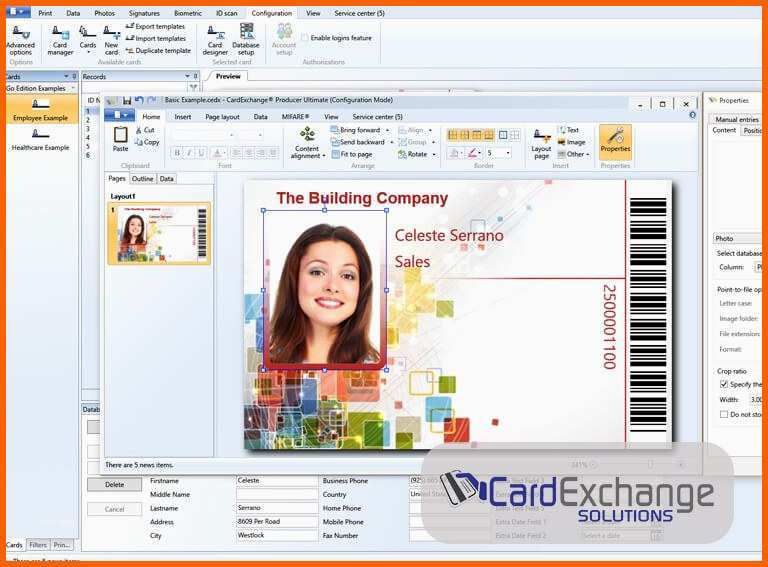Click Delete button
This screenshot has height=567, width=768.
(114, 485)
